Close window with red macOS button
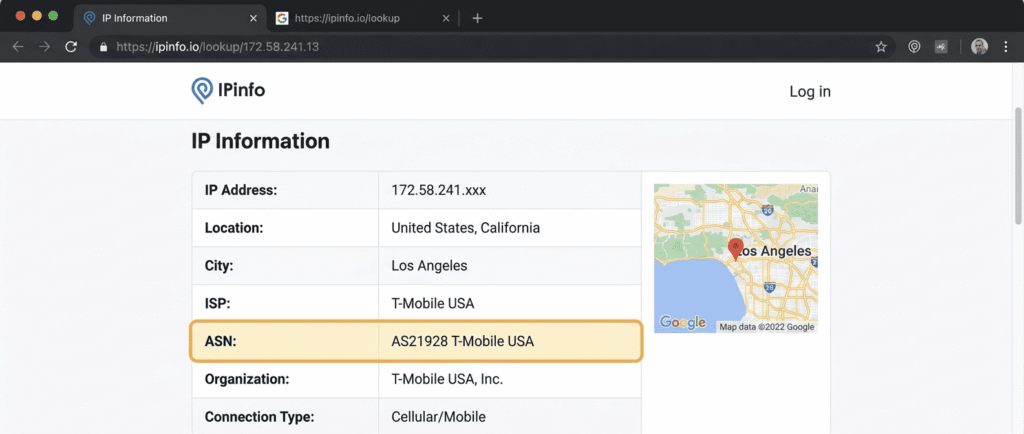1024x434 pixels. coord(20,16)
